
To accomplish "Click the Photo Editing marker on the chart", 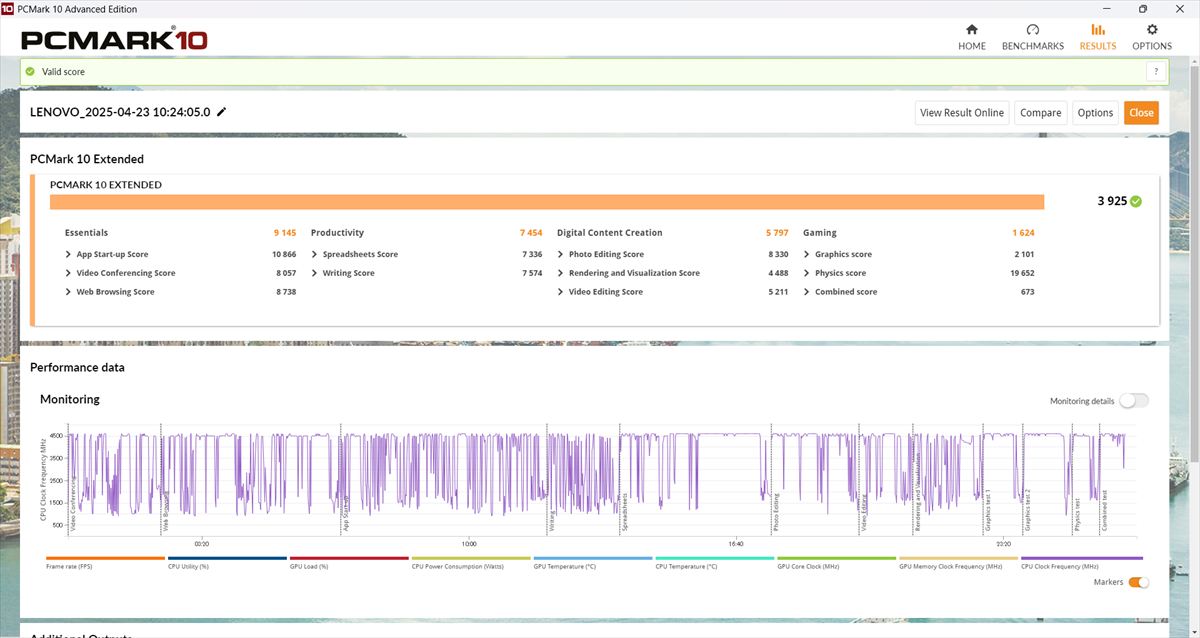I will 775,513.
